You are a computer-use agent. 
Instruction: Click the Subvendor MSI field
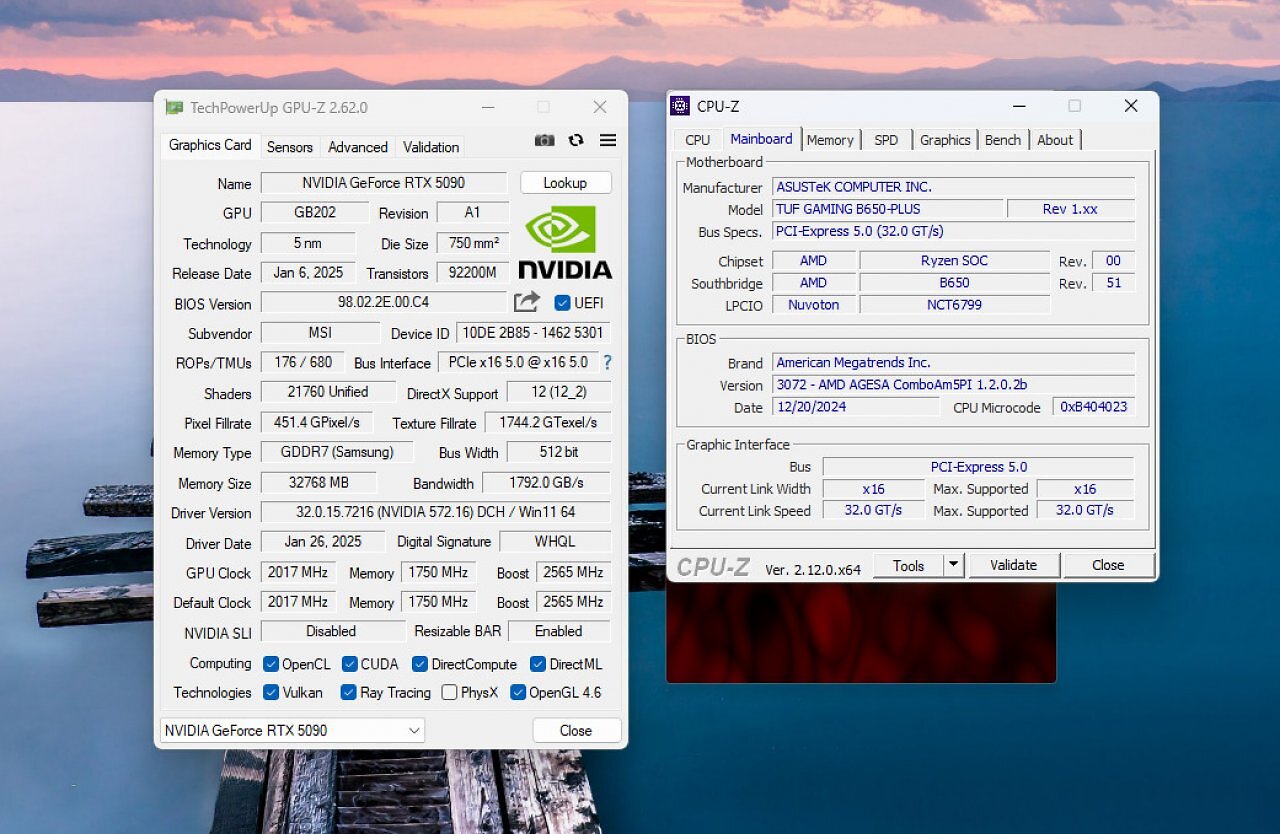click(x=320, y=332)
